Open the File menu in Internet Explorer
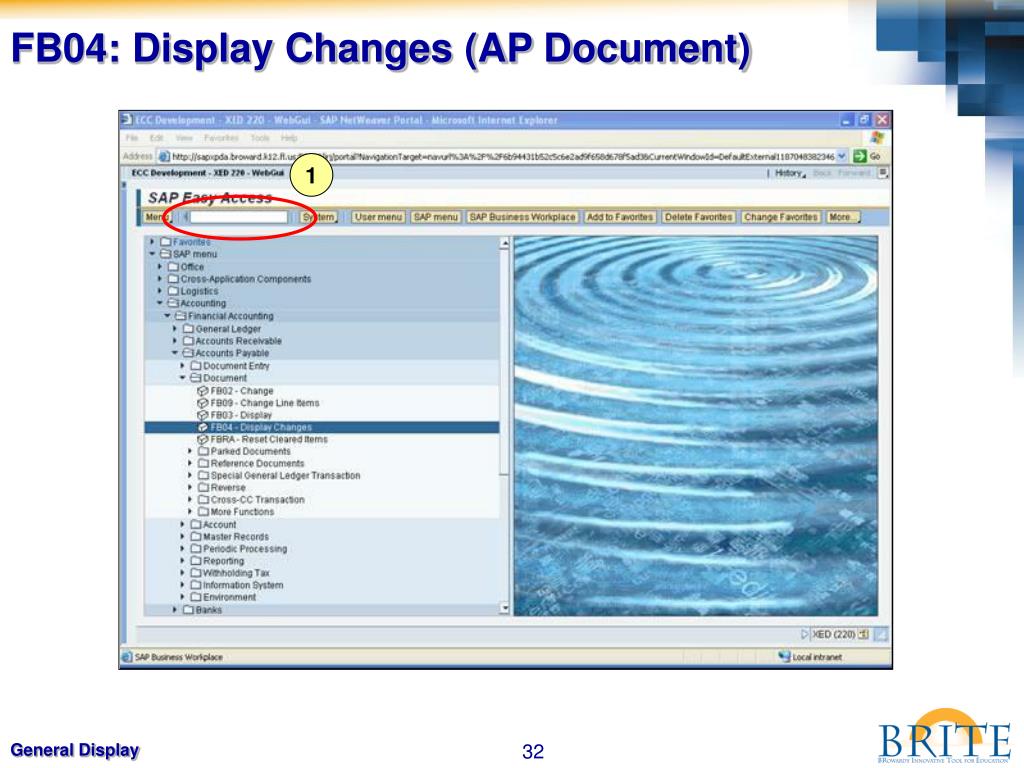The height and width of the screenshot is (768, 1024). (132, 138)
